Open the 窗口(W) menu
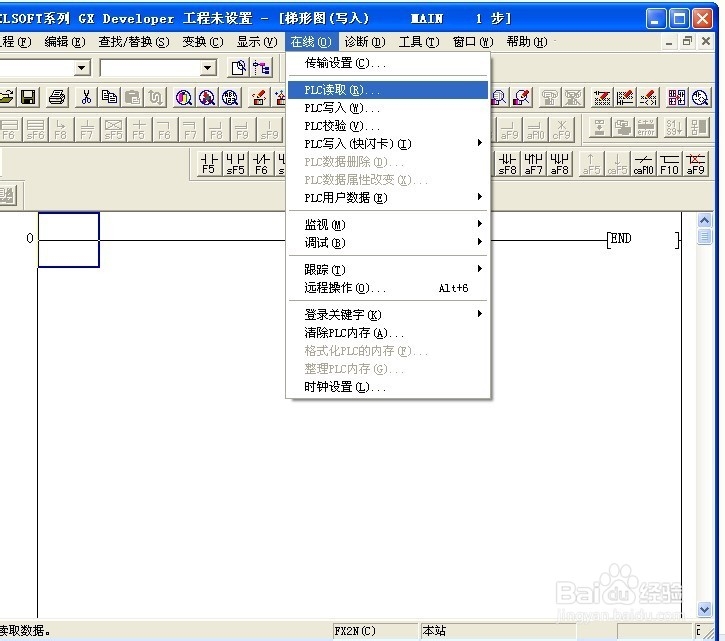 click(473, 42)
